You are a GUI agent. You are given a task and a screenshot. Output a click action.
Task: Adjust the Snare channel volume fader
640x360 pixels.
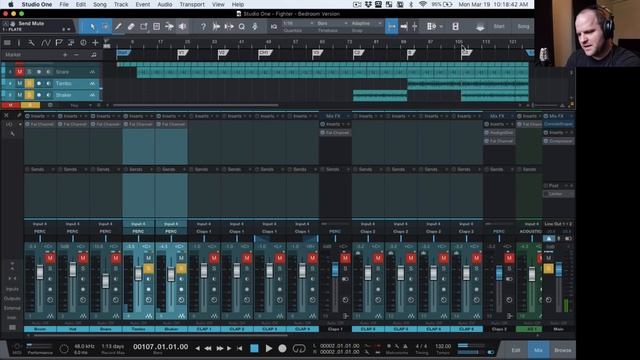pos(105,281)
